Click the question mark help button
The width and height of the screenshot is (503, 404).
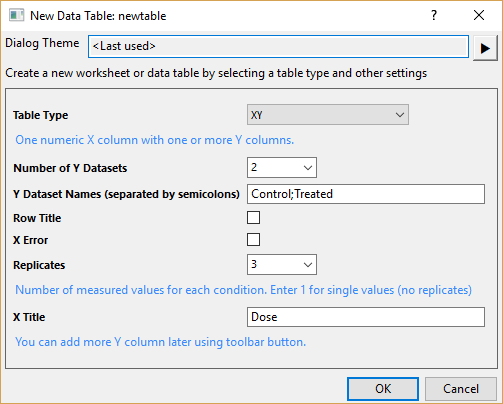tap(434, 15)
